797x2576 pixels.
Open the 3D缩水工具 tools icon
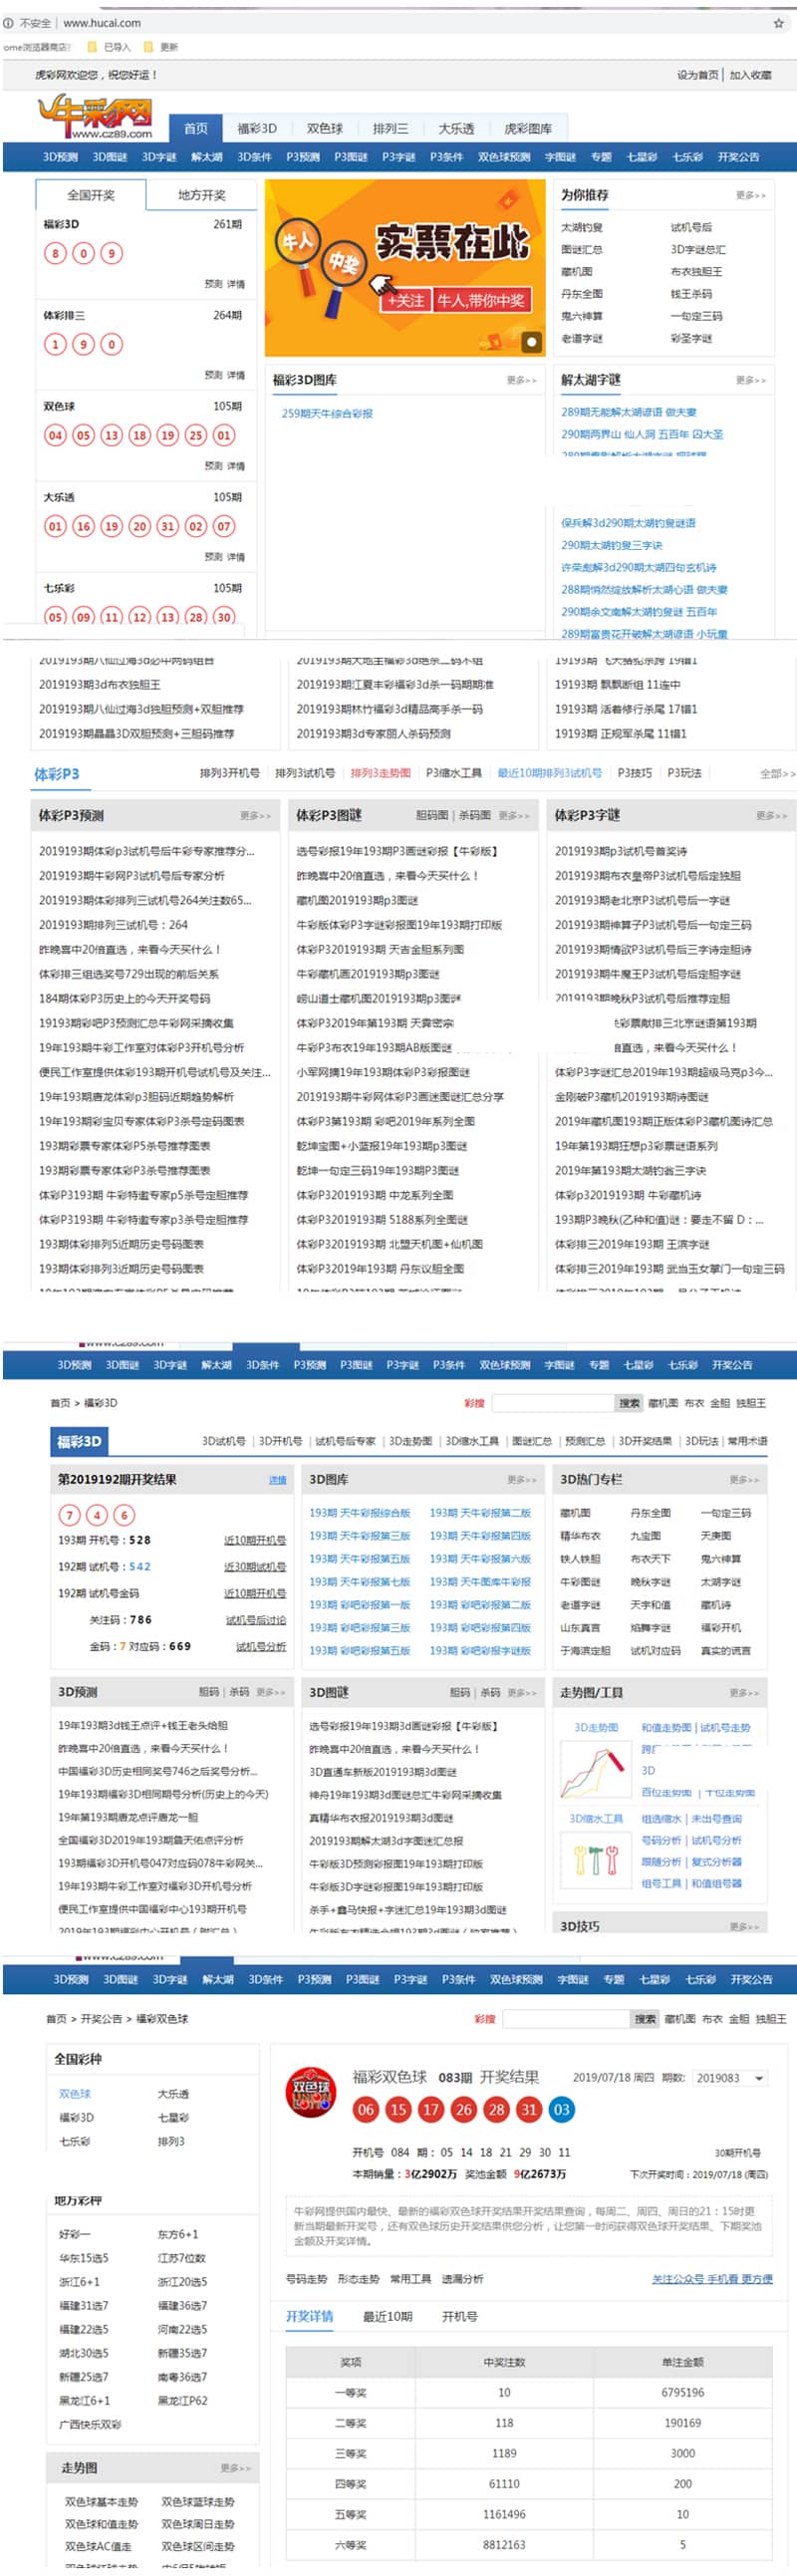(595, 1860)
